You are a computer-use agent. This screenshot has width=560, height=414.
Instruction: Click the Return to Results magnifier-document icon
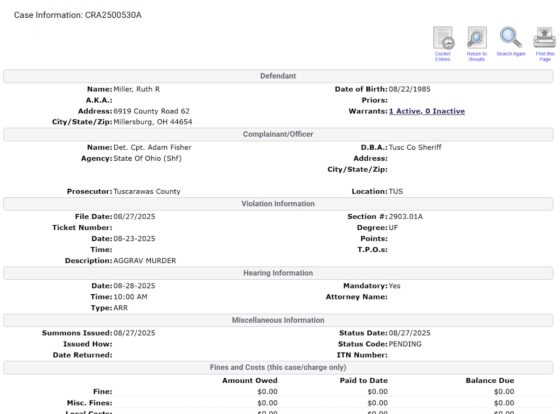tap(477, 38)
